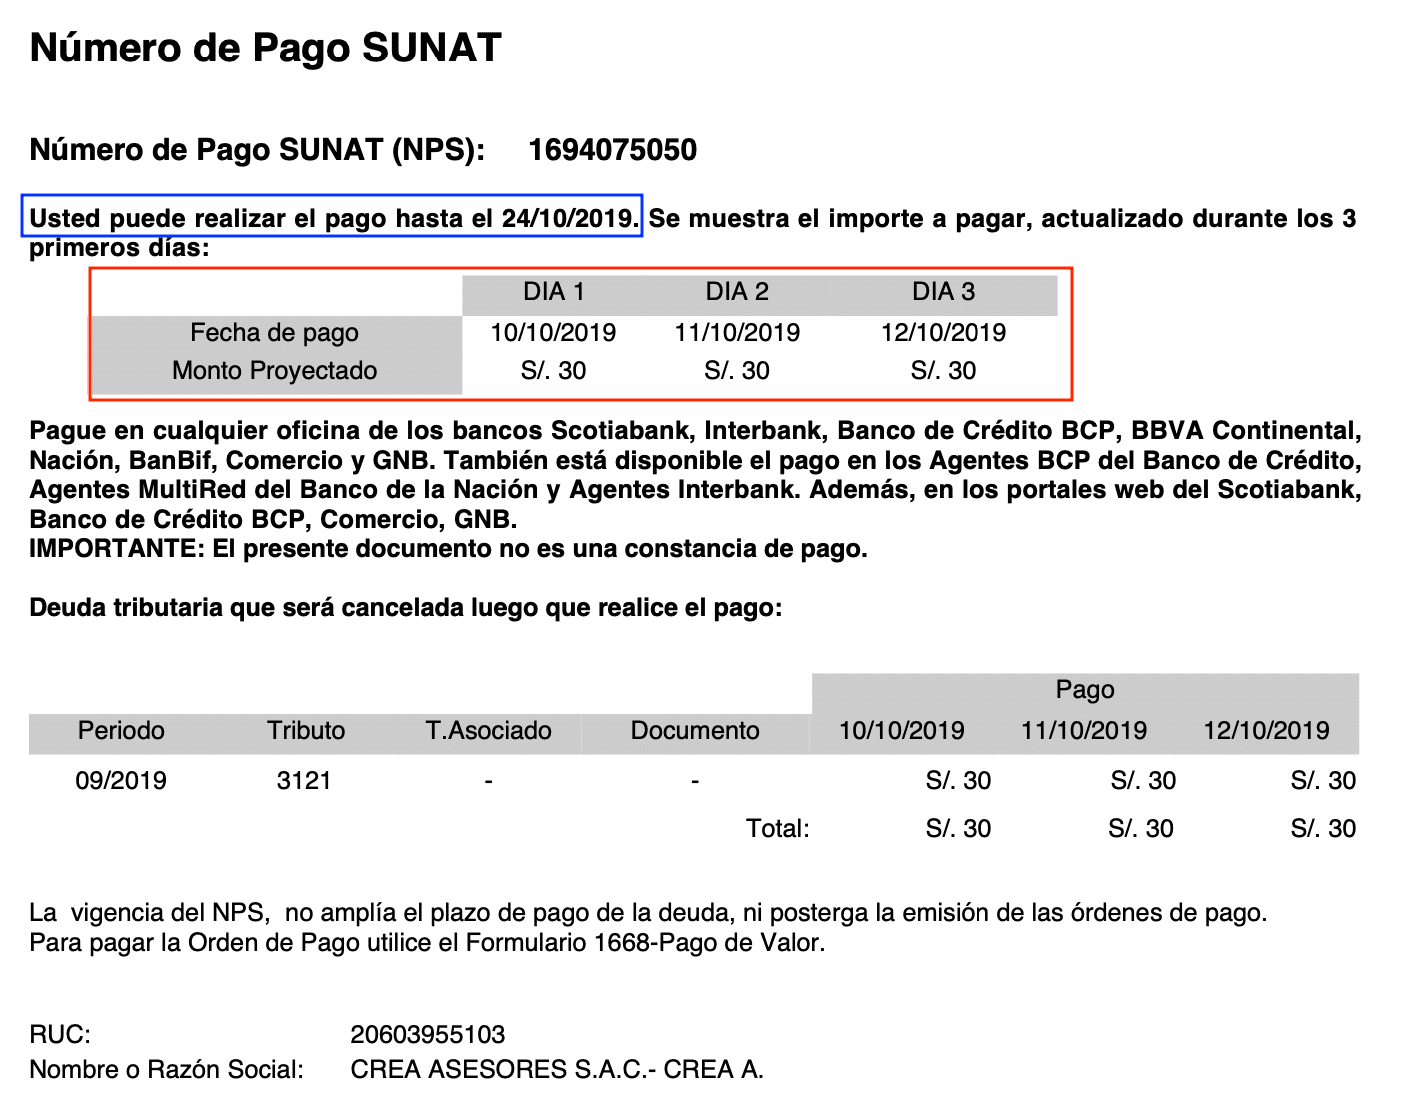1424x1112 pixels.
Task: Click the 'Periodo' column header
Action: coord(121,731)
